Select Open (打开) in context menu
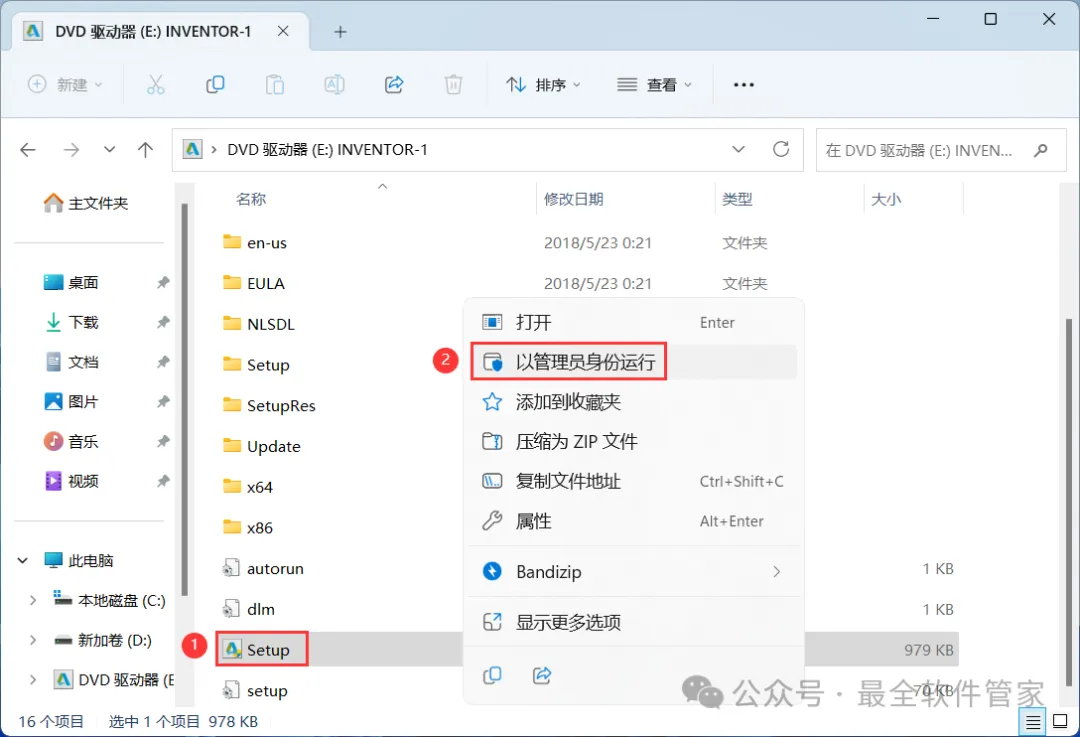 [633, 322]
